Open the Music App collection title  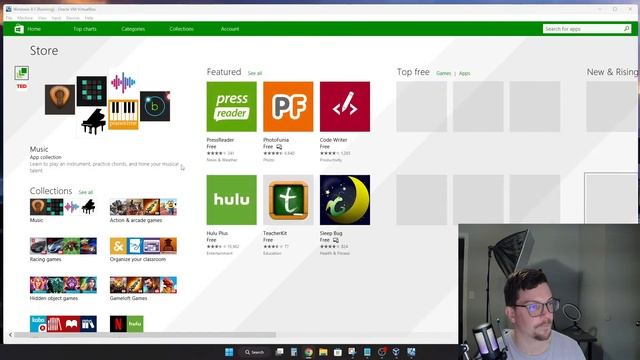(39, 149)
